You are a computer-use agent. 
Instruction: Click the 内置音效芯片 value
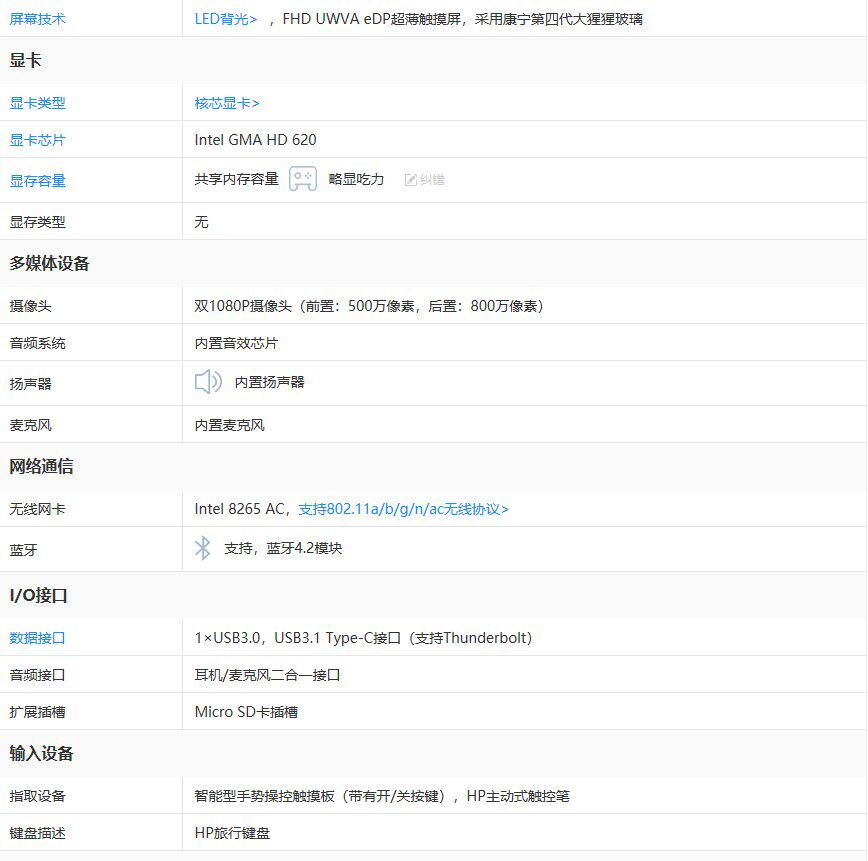pyautogui.click(x=236, y=343)
